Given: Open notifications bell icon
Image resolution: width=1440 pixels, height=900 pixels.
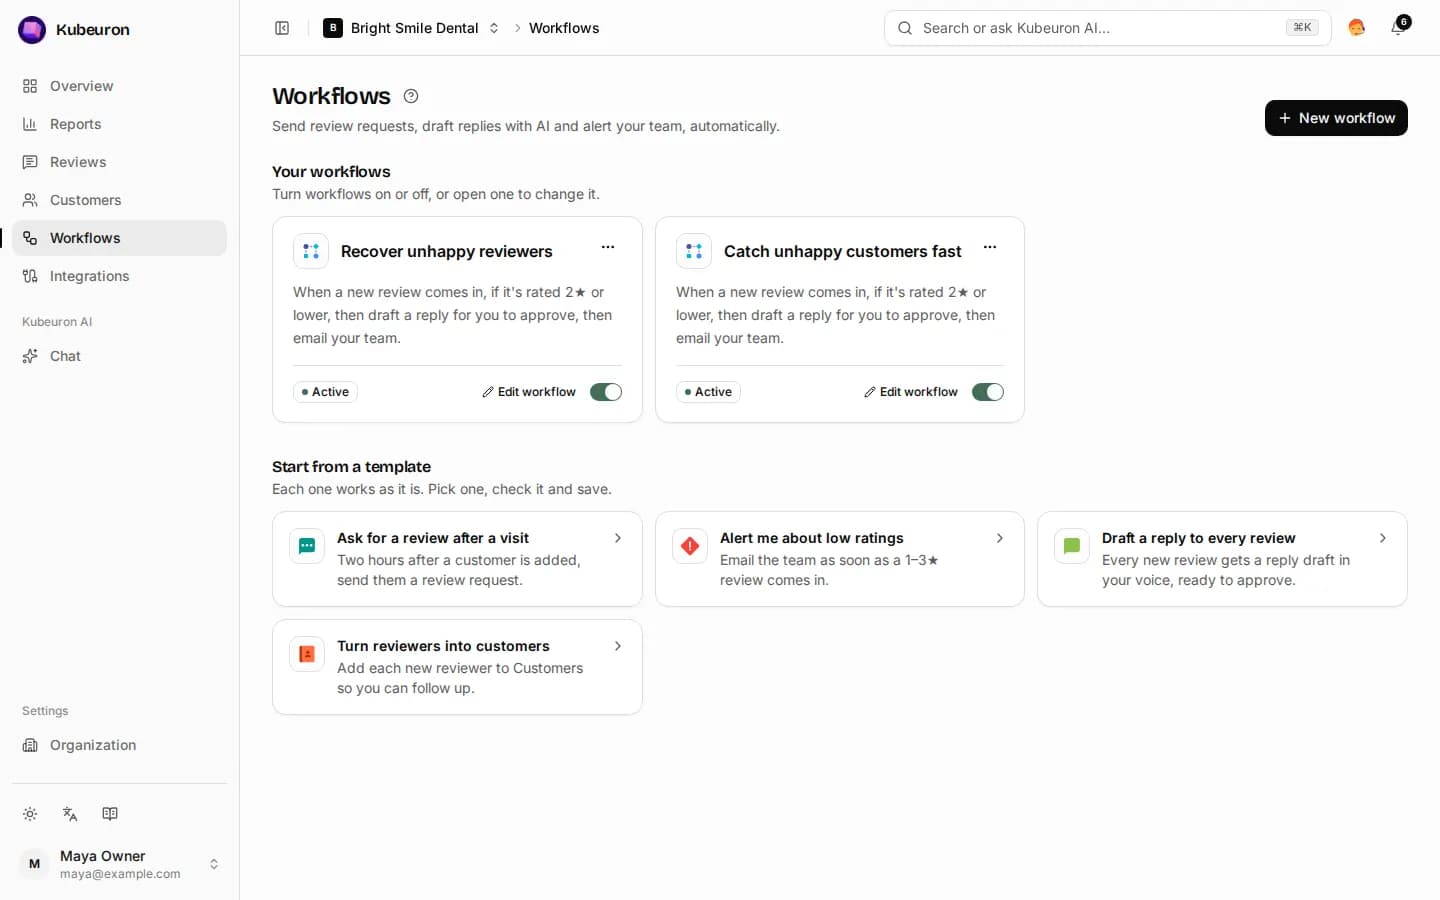Looking at the screenshot, I should (x=1398, y=28).
